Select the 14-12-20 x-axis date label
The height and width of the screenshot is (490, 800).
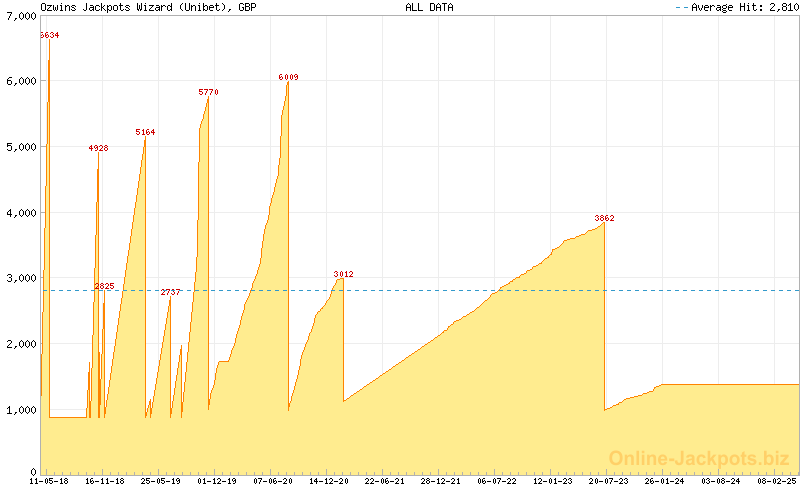point(329,481)
